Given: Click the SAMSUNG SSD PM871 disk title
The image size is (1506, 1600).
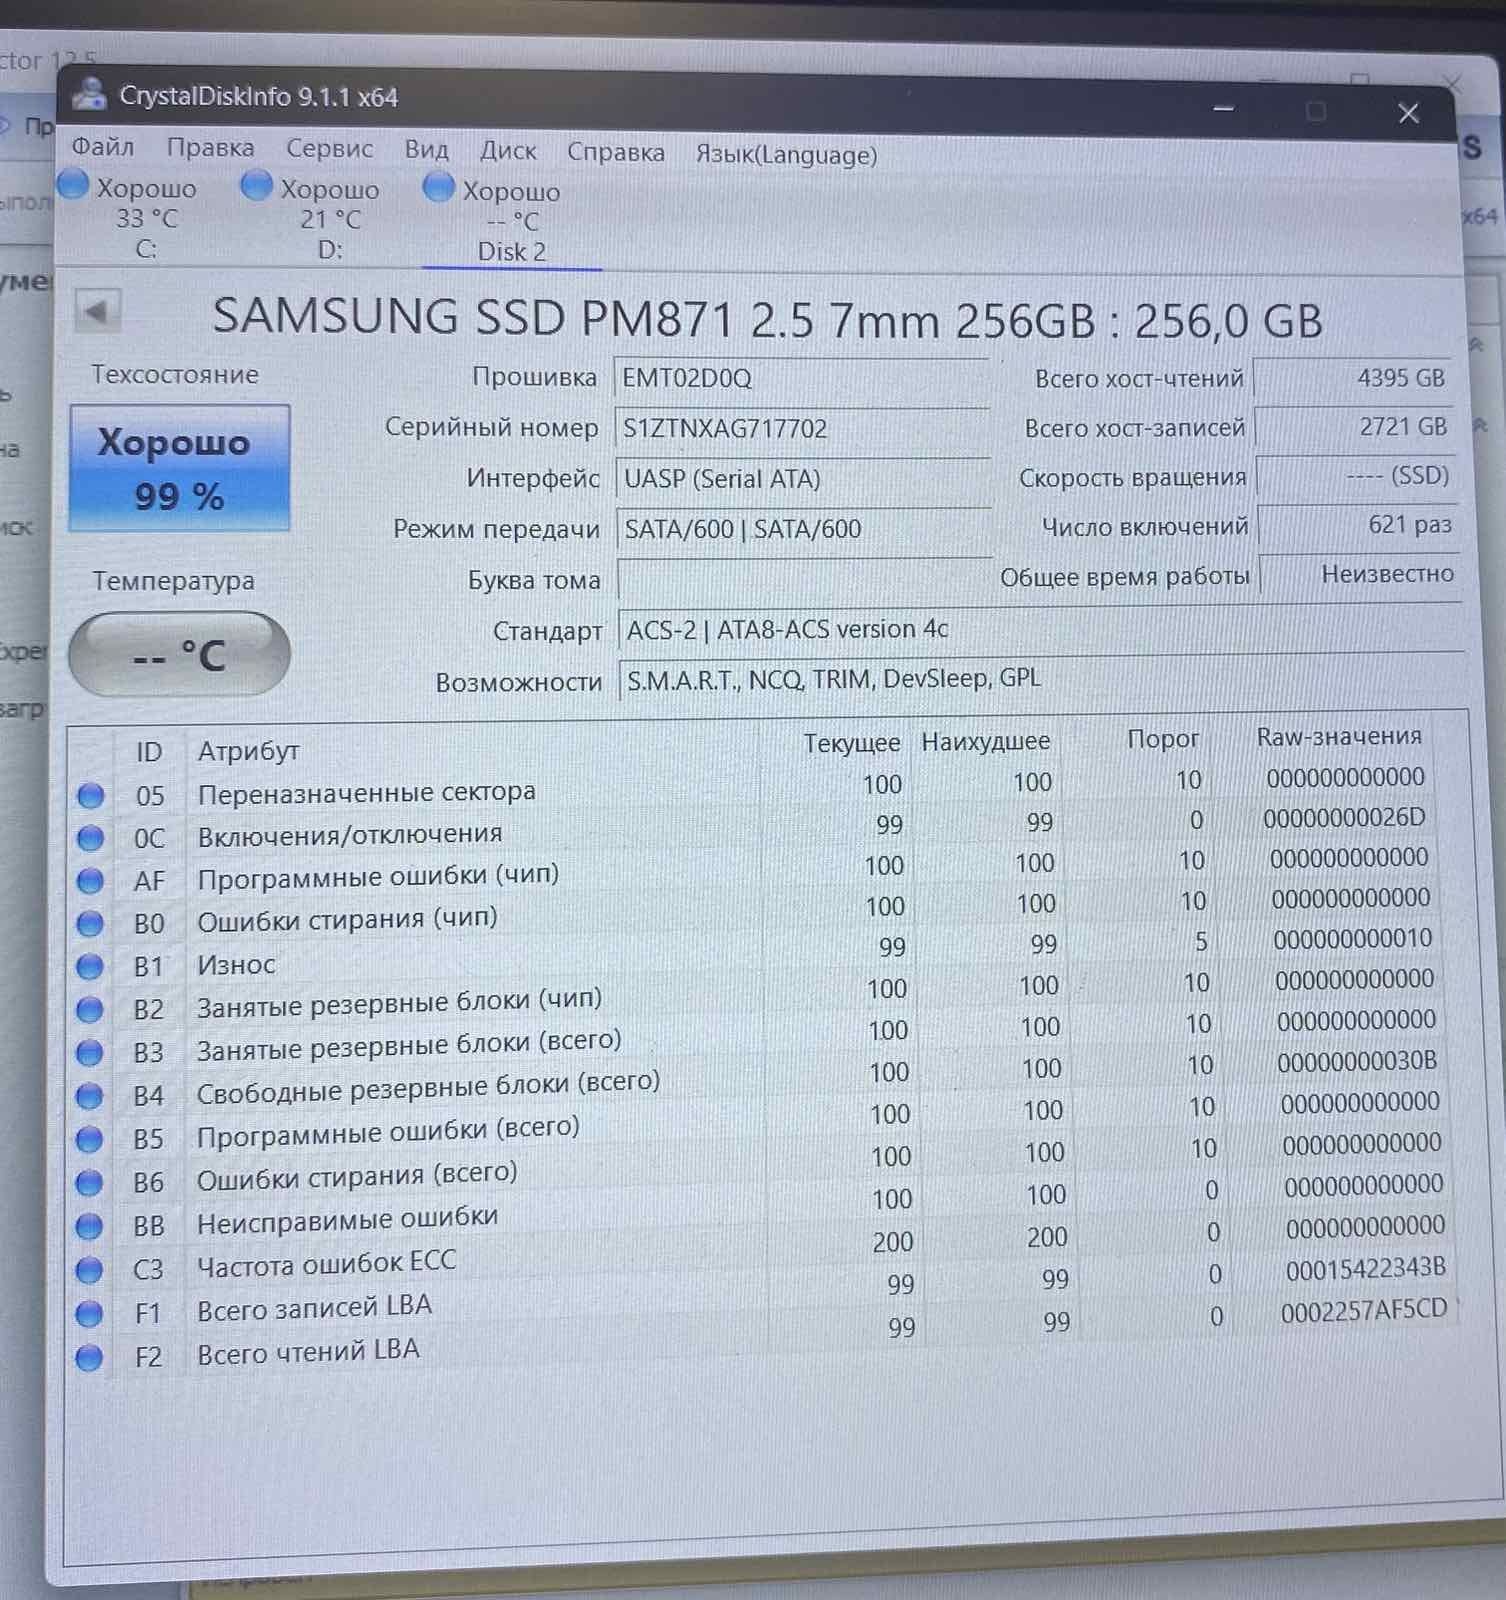Looking at the screenshot, I should click(x=768, y=319).
